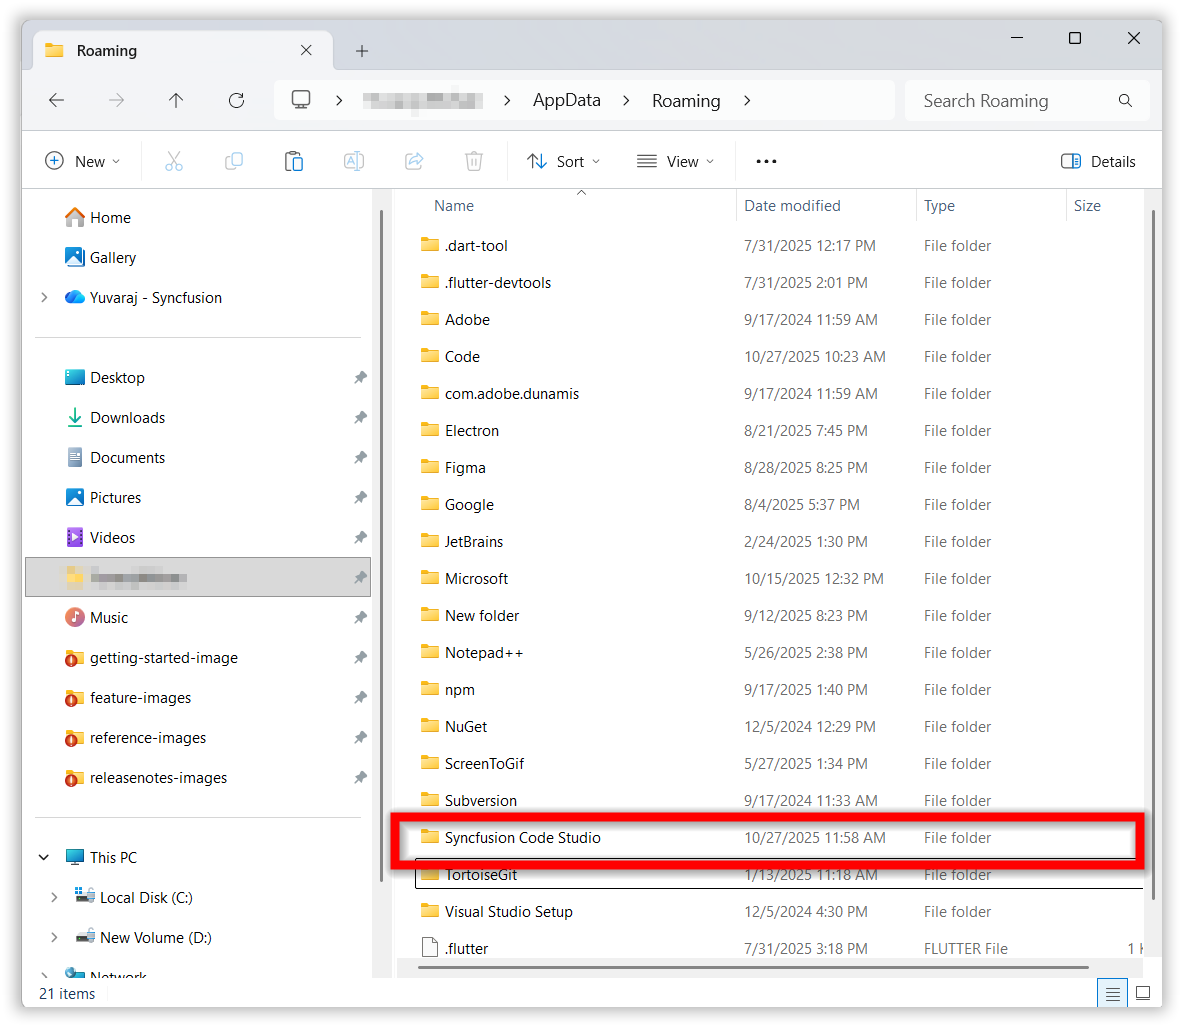Open the View dropdown menu
Screen dimensions: 1182x1027
pos(676,161)
